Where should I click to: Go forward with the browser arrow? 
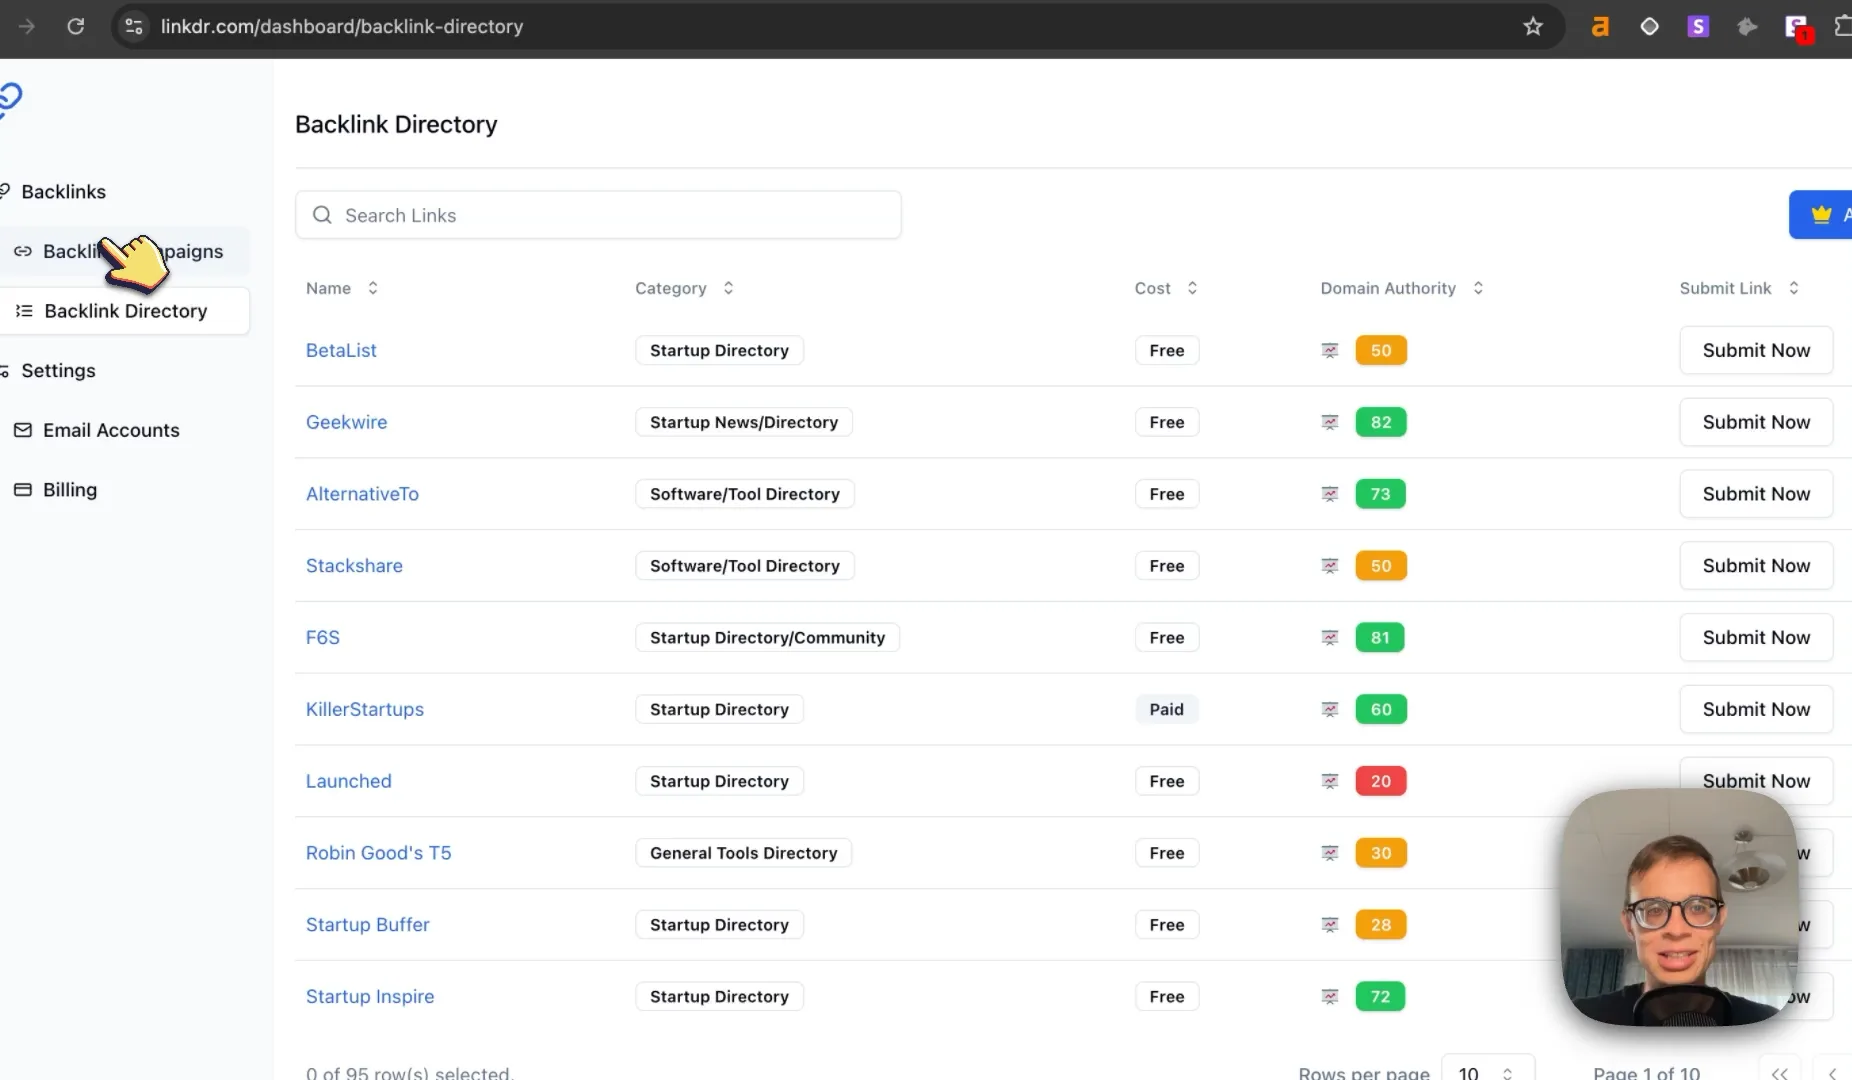[x=27, y=27]
